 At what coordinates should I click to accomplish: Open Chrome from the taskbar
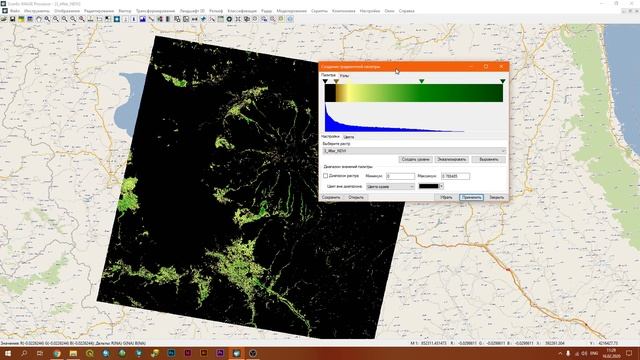click(x=57, y=353)
